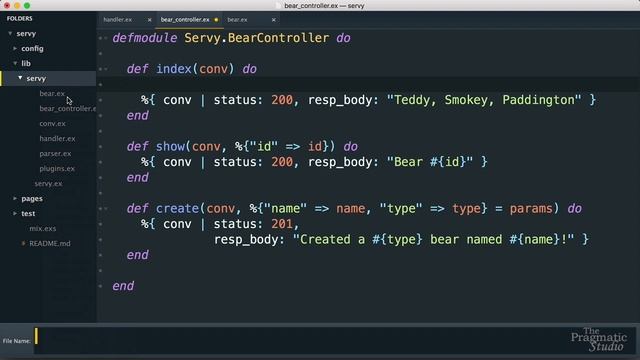Open conv.ex in the sidebar
The image size is (640, 360).
pyautogui.click(x=52, y=124)
